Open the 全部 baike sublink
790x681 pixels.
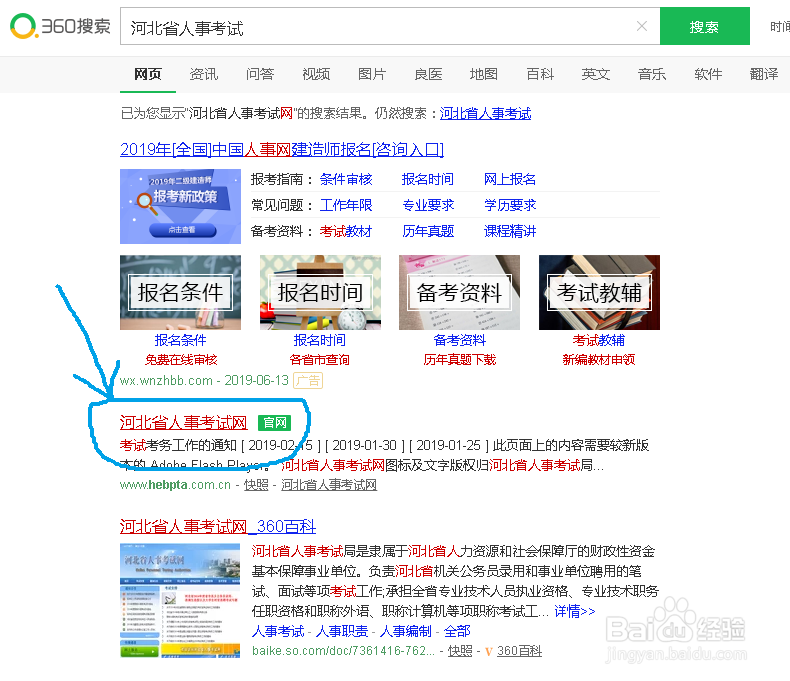pos(457,631)
